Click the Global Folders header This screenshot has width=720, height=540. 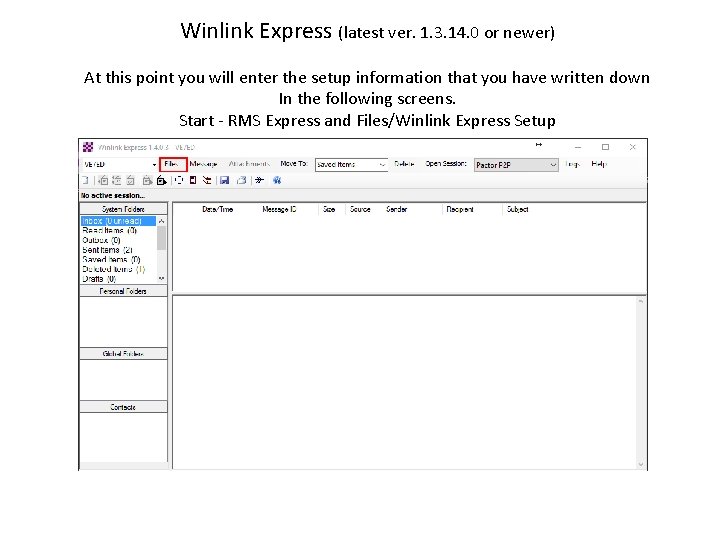coord(123,354)
